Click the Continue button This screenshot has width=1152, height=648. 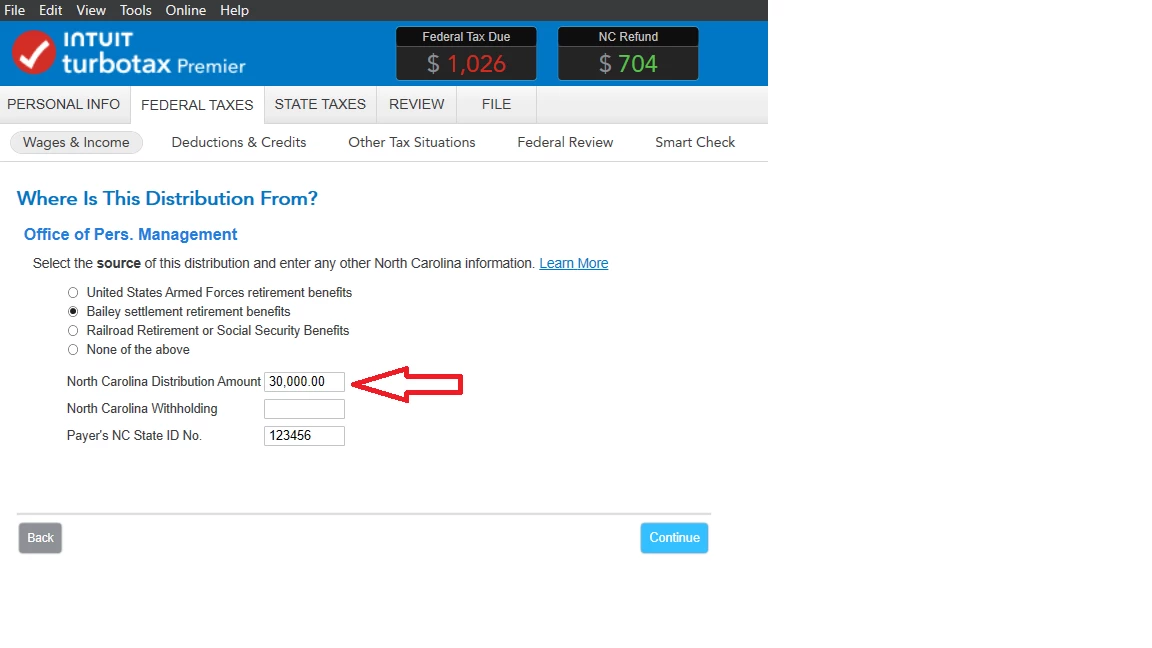pos(674,538)
